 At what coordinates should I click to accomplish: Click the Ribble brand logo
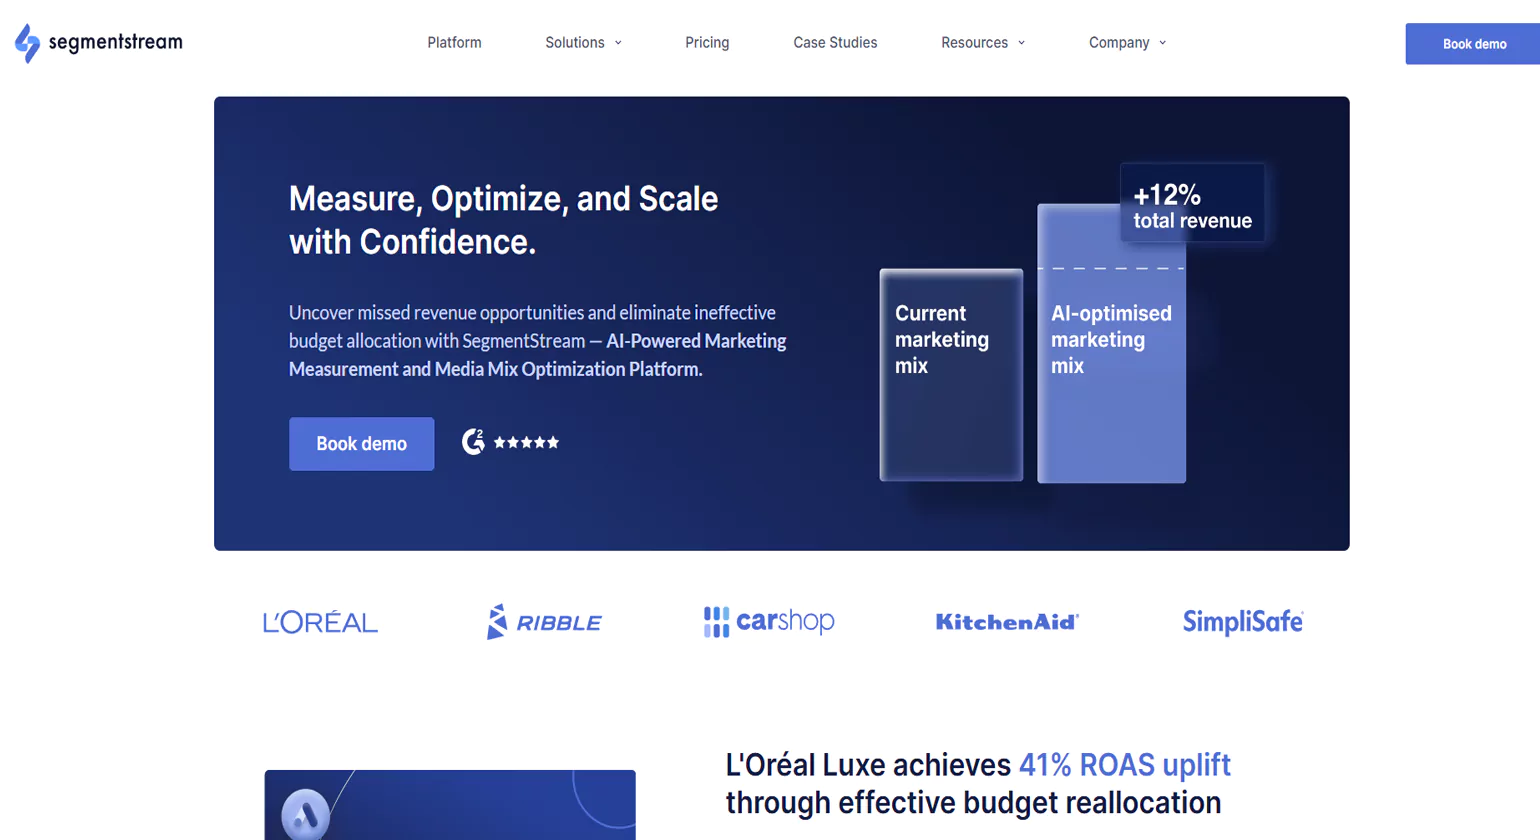[x=544, y=622]
